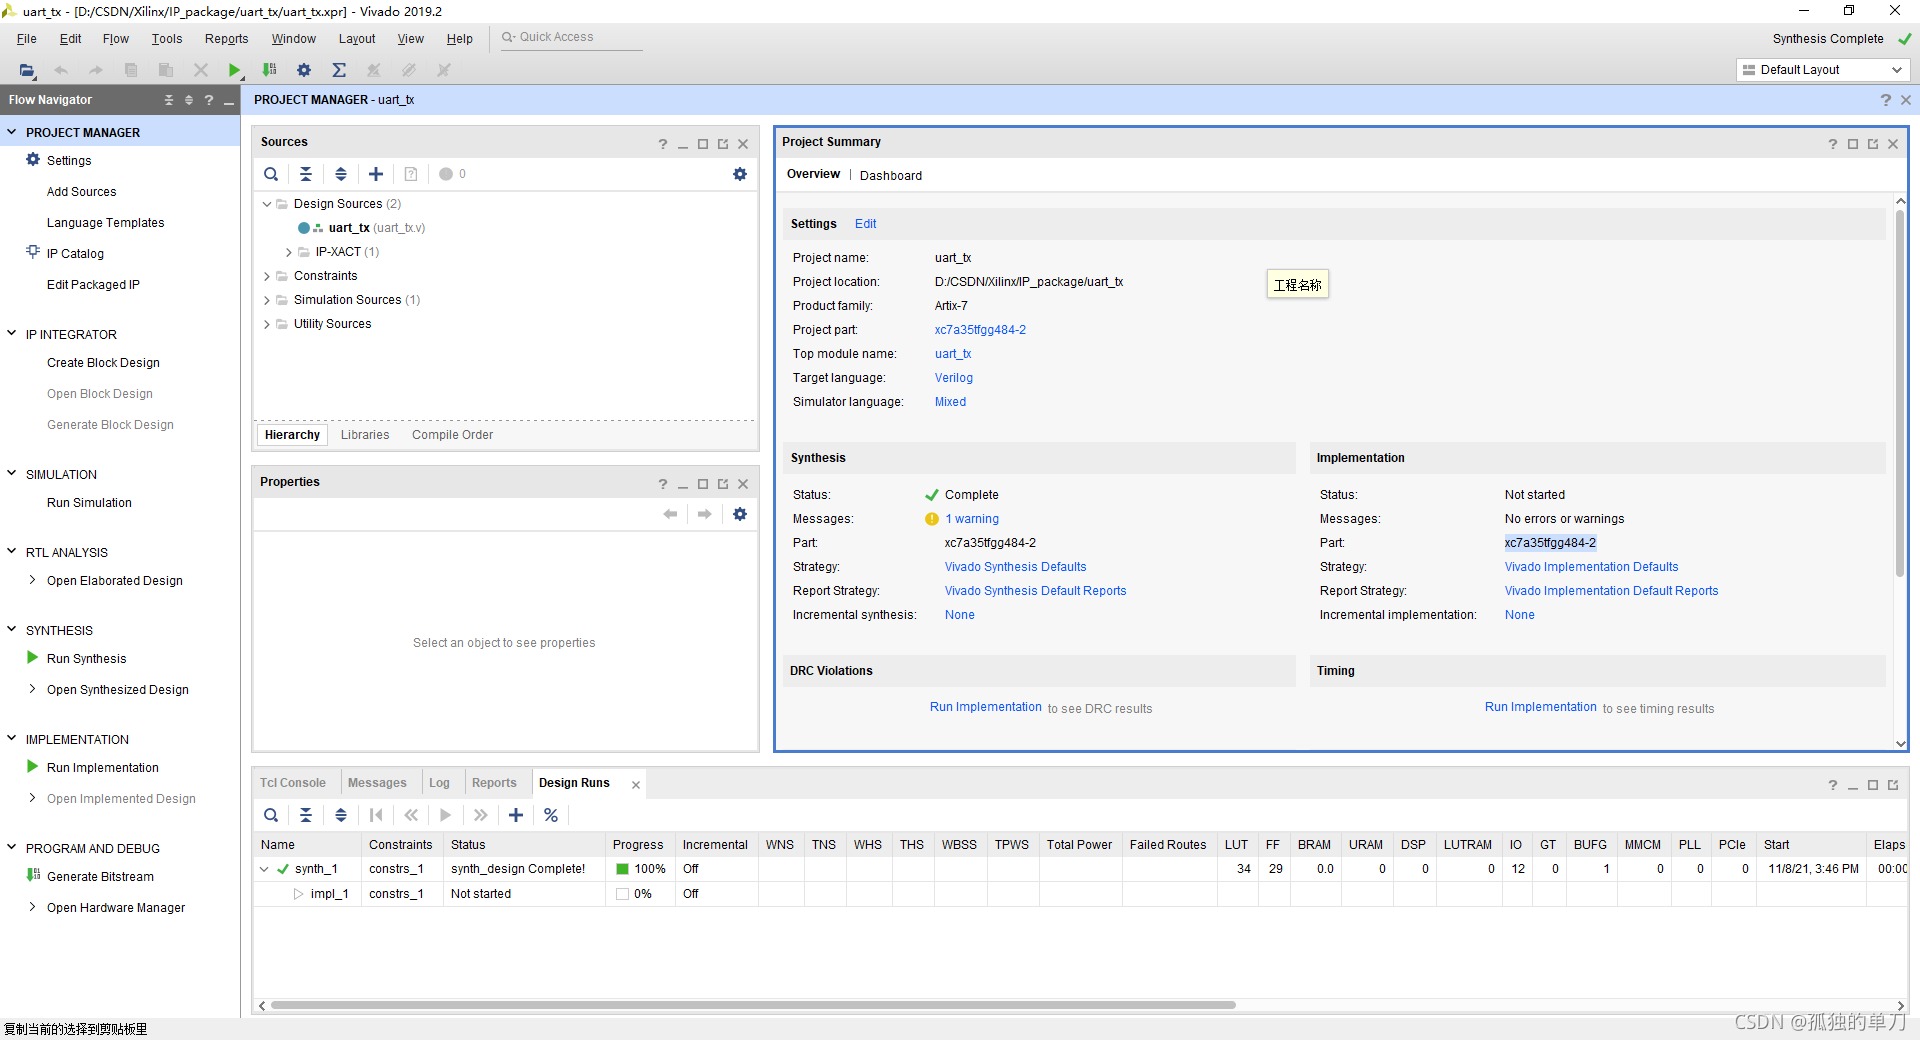1920x1040 pixels.
Task: Open the Tools menu
Action: (x=167, y=39)
